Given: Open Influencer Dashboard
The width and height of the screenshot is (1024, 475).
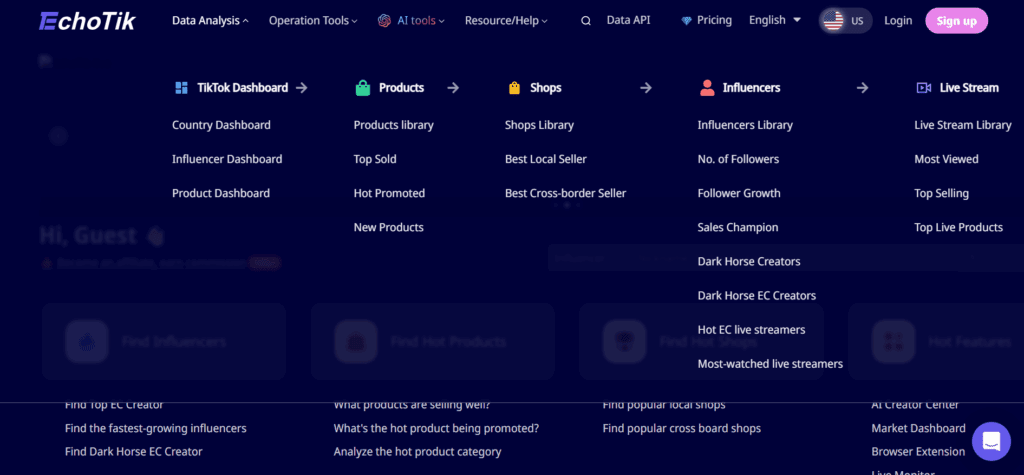Looking at the screenshot, I should tap(227, 159).
